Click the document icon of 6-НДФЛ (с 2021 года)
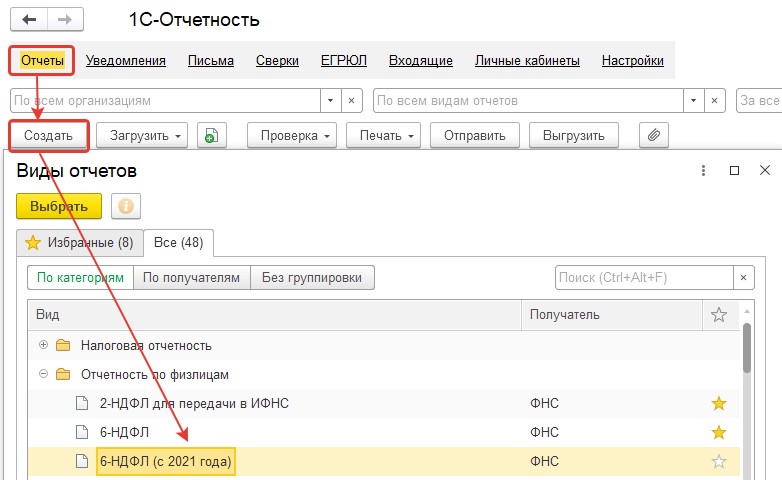 [x=82, y=461]
